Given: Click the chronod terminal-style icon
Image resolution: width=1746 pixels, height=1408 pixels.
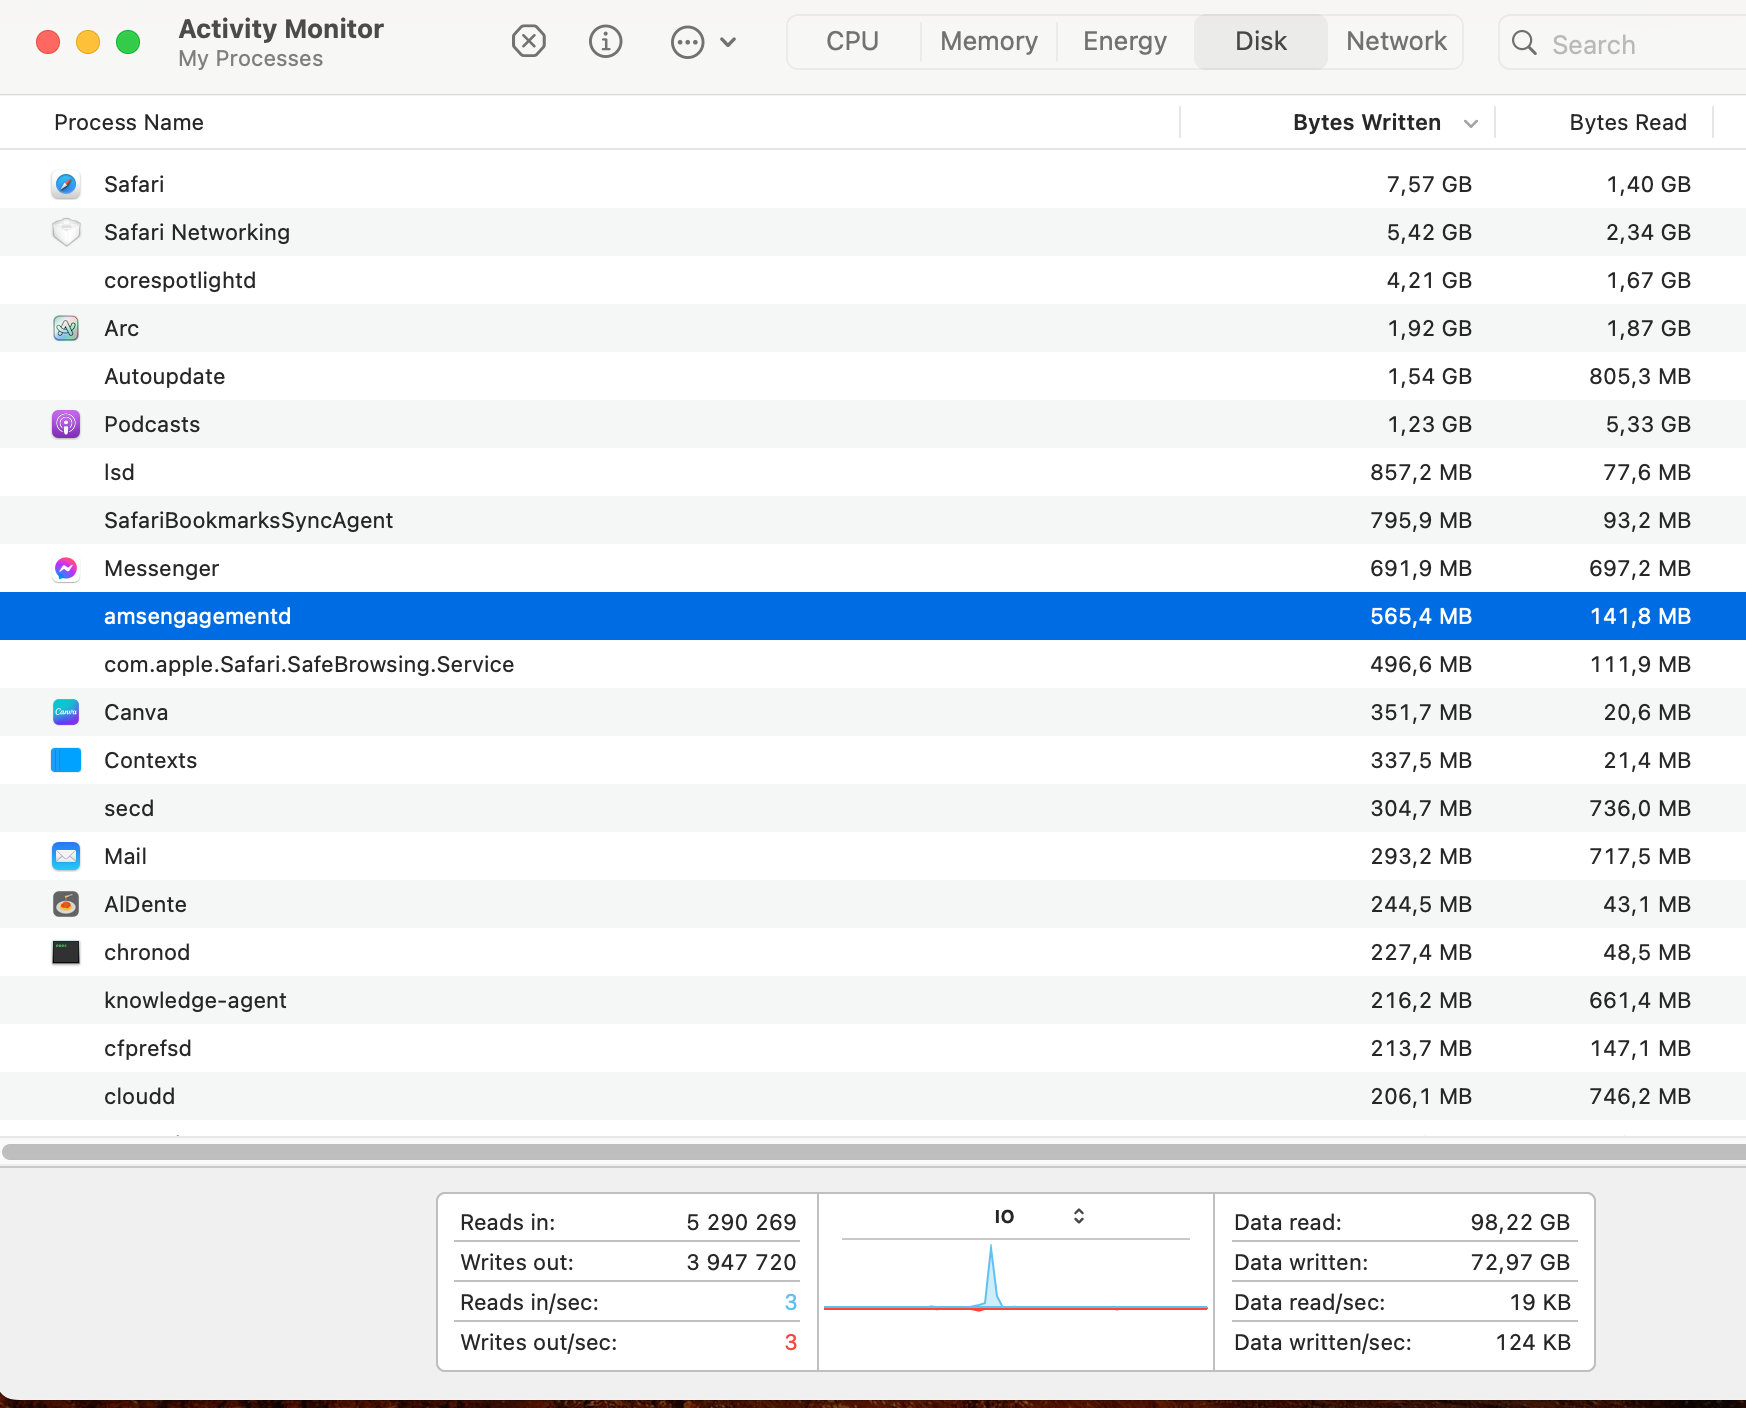Looking at the screenshot, I should click(x=66, y=952).
